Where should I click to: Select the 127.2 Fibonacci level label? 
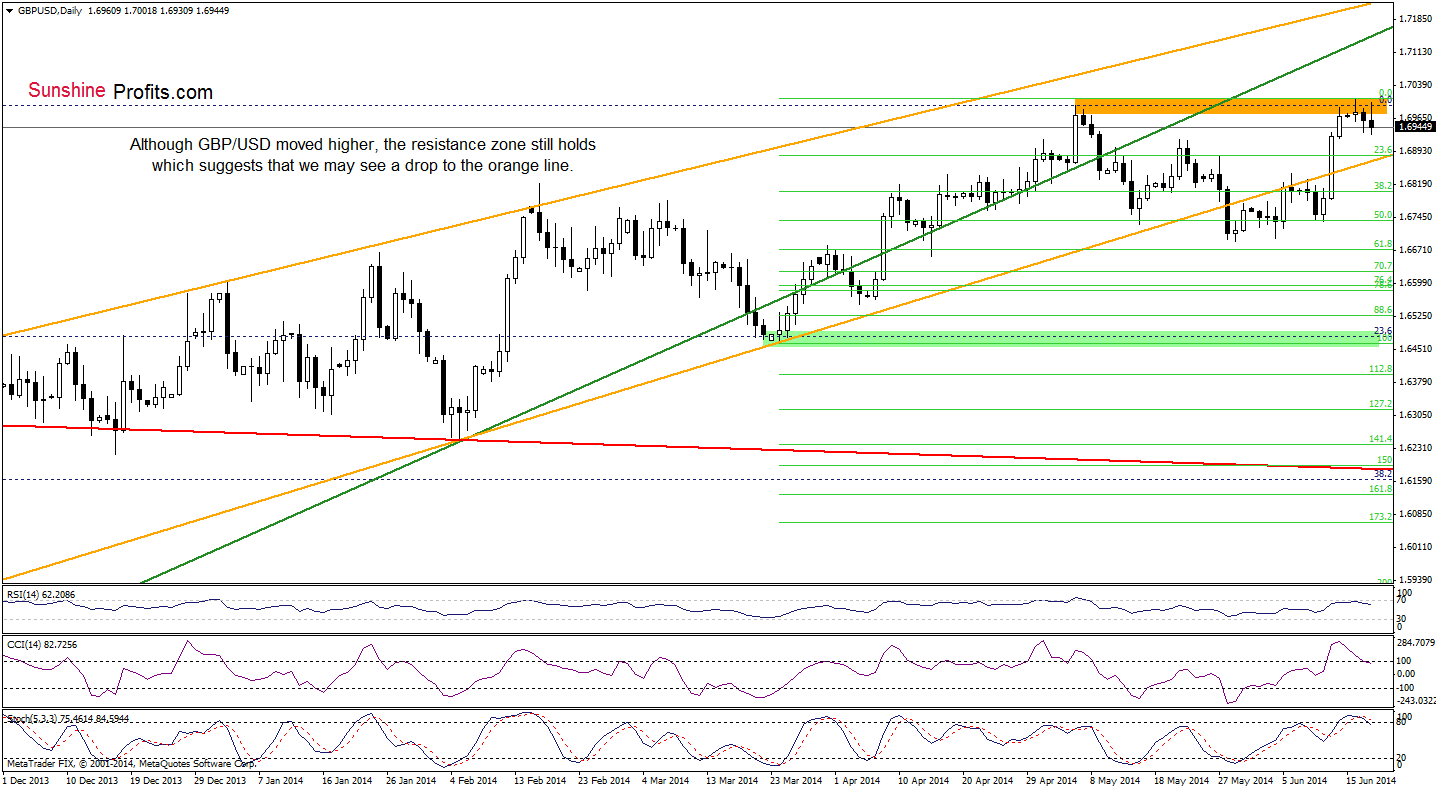[x=1381, y=404]
